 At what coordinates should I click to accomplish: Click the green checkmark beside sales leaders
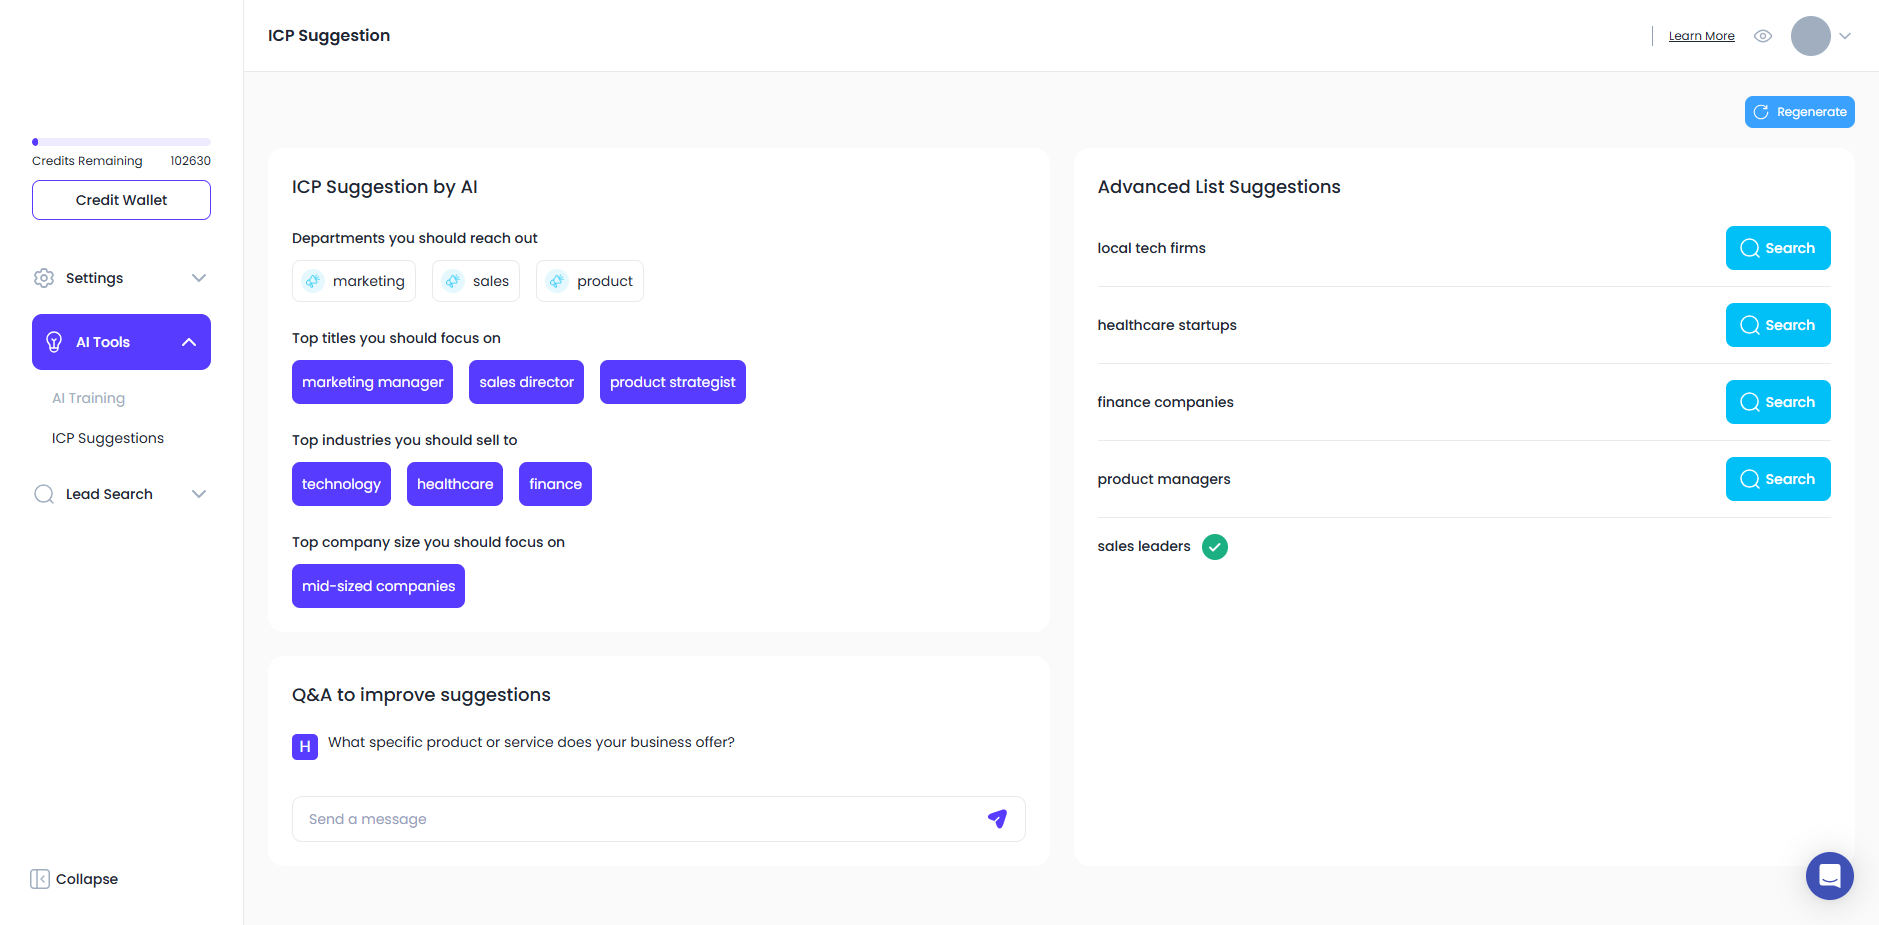[x=1214, y=546]
